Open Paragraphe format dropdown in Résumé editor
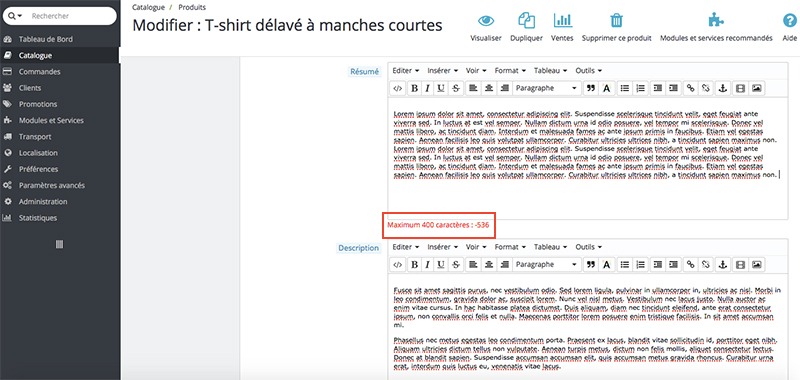Screen dimensions: 800x380 [546, 88]
